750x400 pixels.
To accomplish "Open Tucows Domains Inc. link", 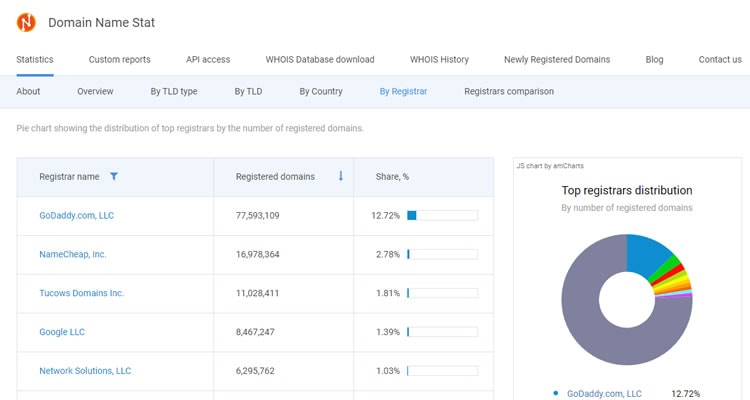I will click(x=81, y=293).
